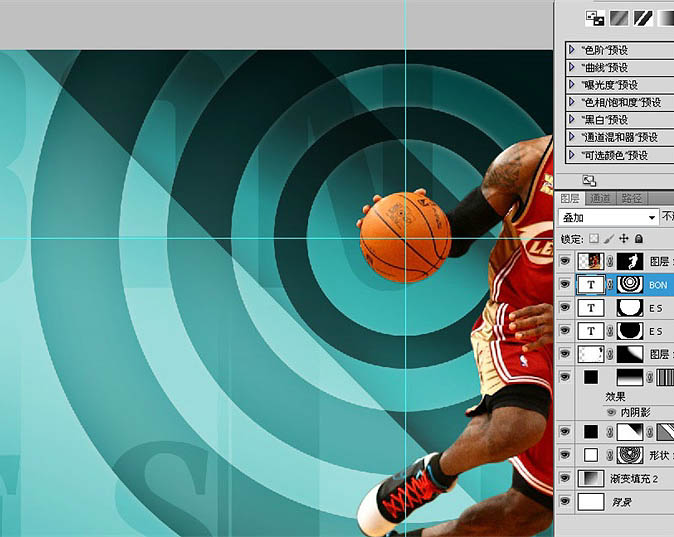Click T thumbnail of ES black-circle mask layer
Screen dimensions: 674x537
click(x=591, y=331)
